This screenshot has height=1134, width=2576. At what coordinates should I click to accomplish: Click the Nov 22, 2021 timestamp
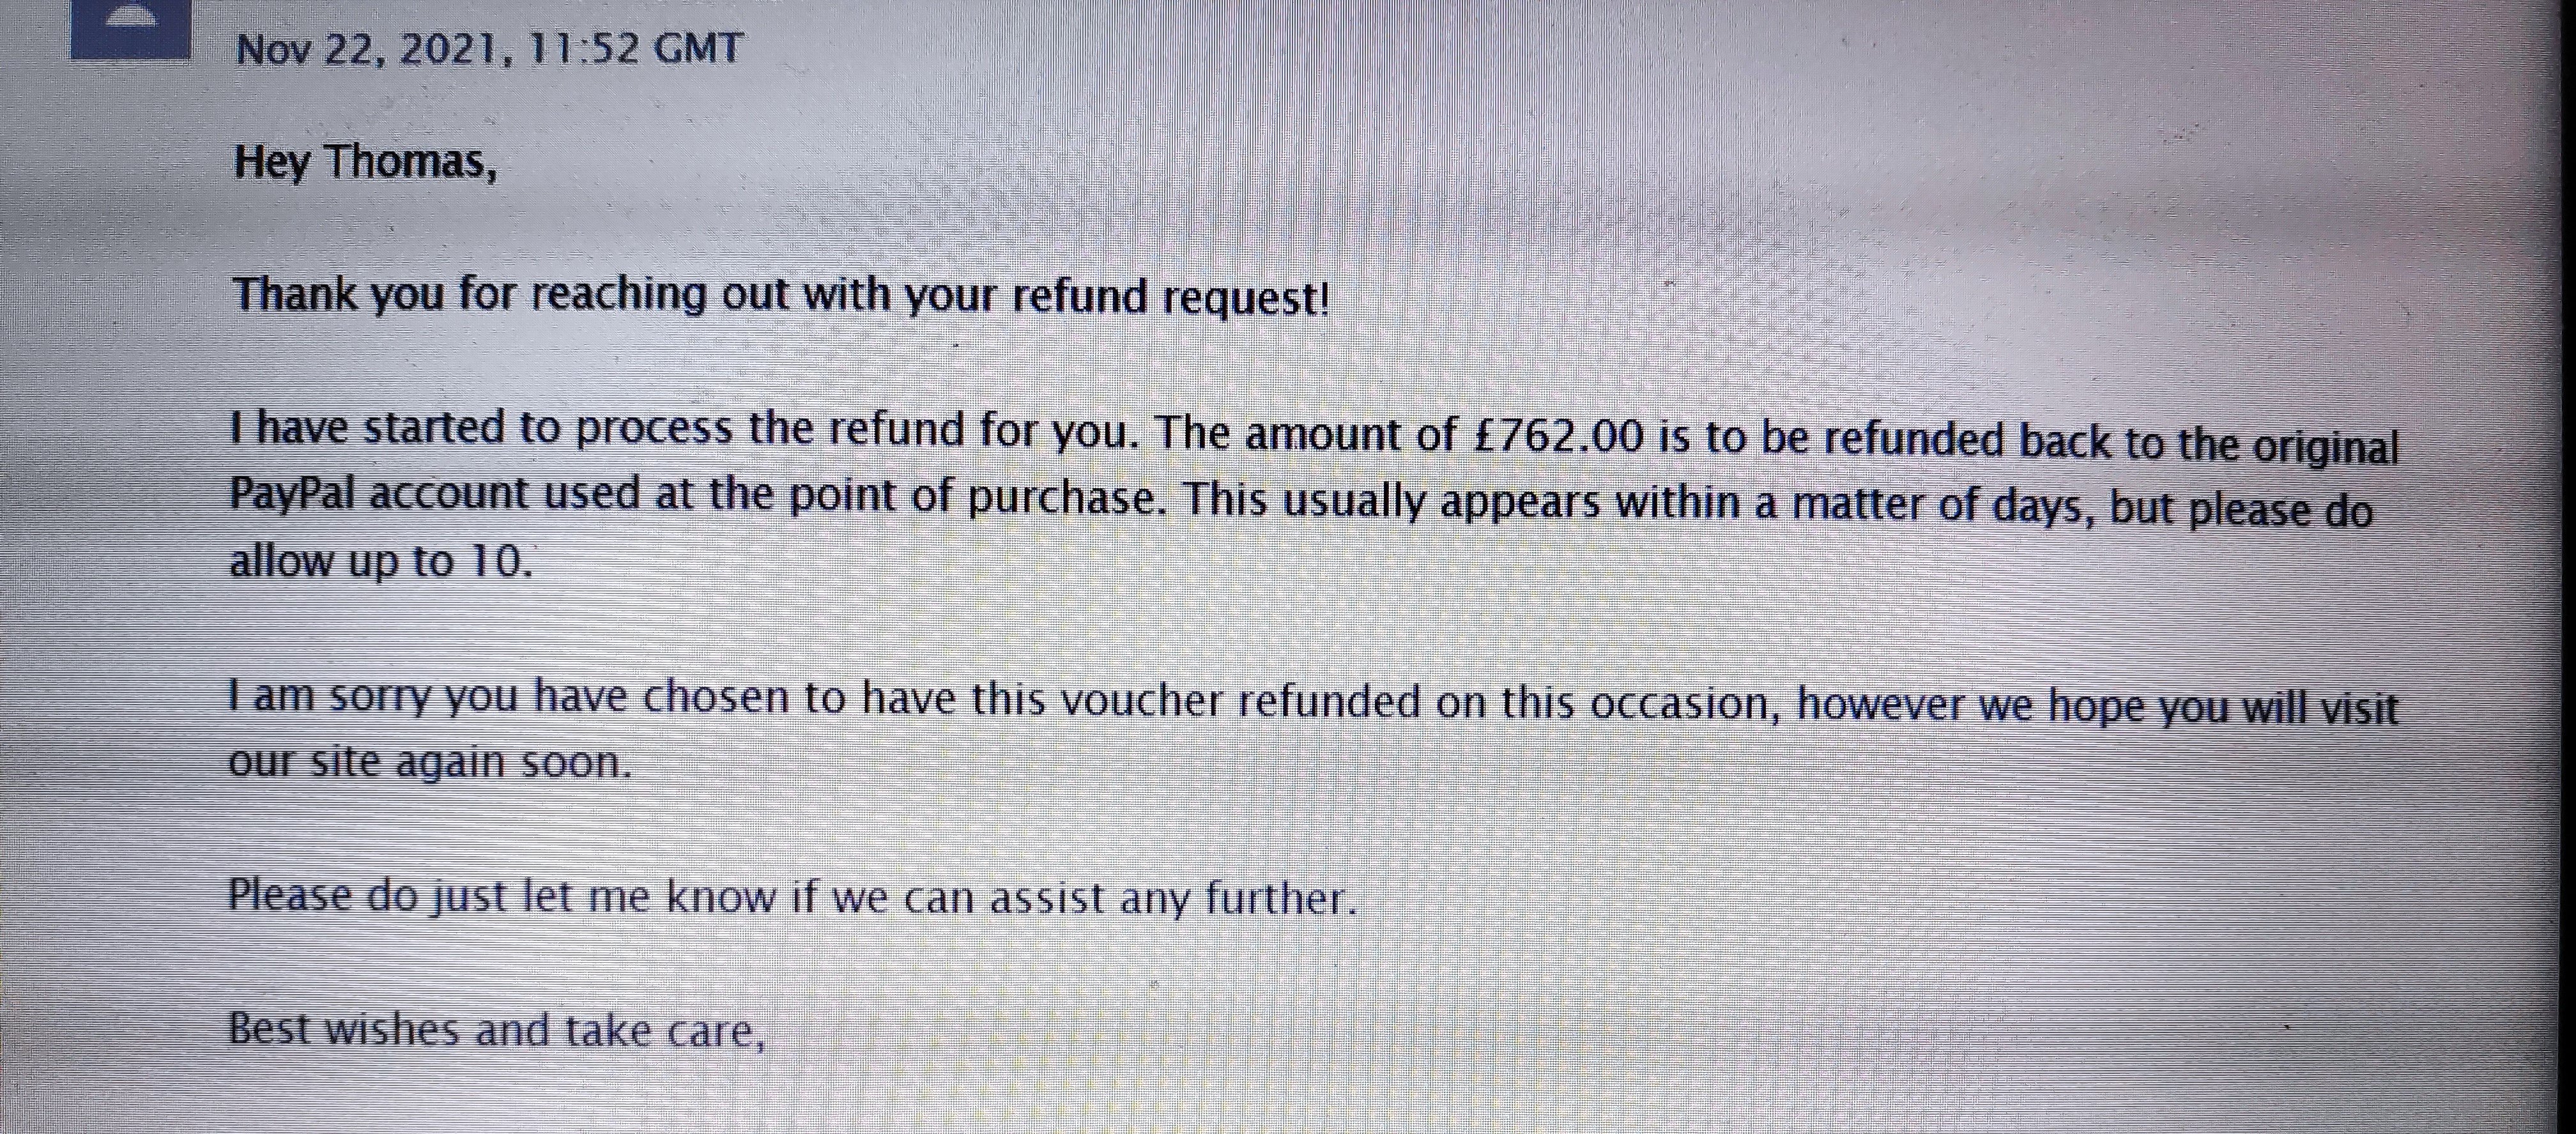pos(489,48)
